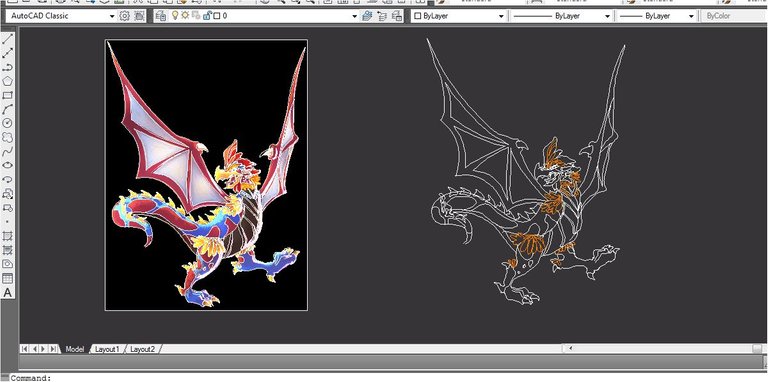
Task: Select the Construction Line tool
Action: [7, 53]
